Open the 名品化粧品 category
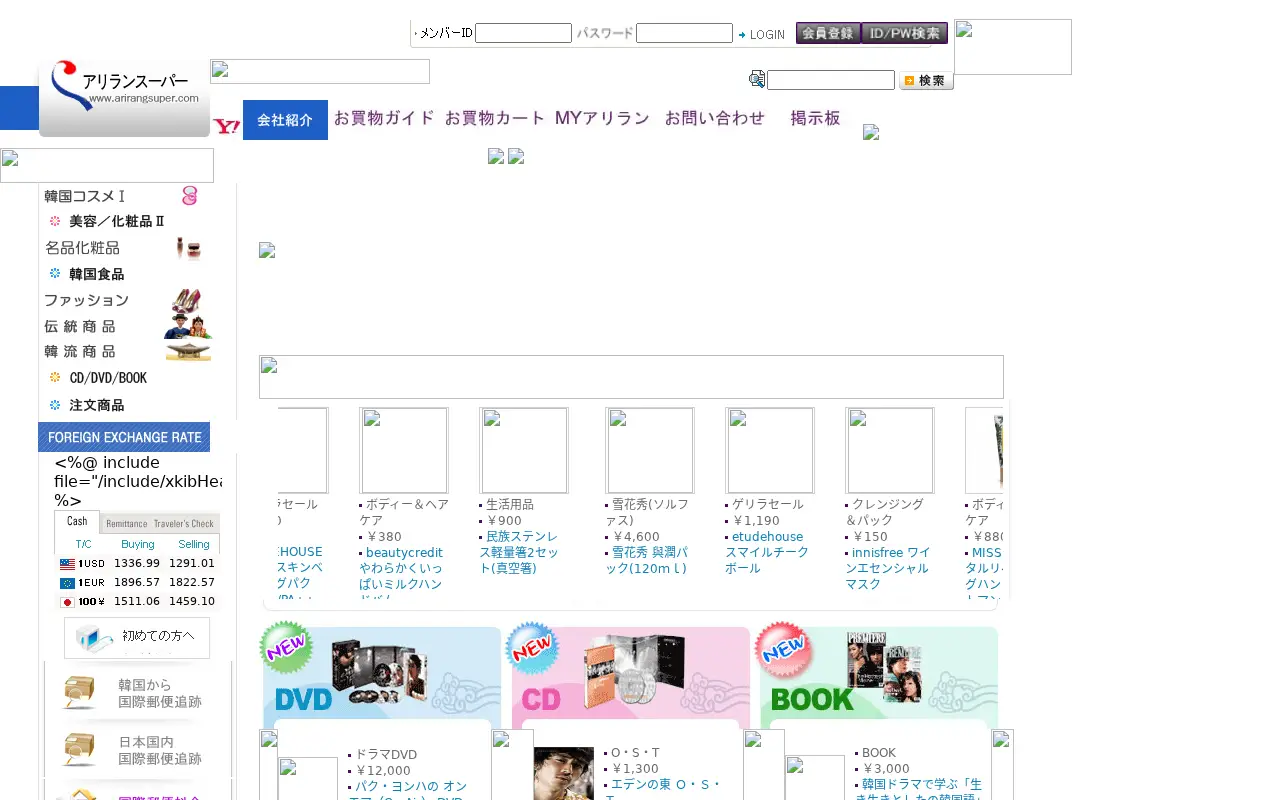This screenshot has height=800, width=1280. [x=124, y=248]
